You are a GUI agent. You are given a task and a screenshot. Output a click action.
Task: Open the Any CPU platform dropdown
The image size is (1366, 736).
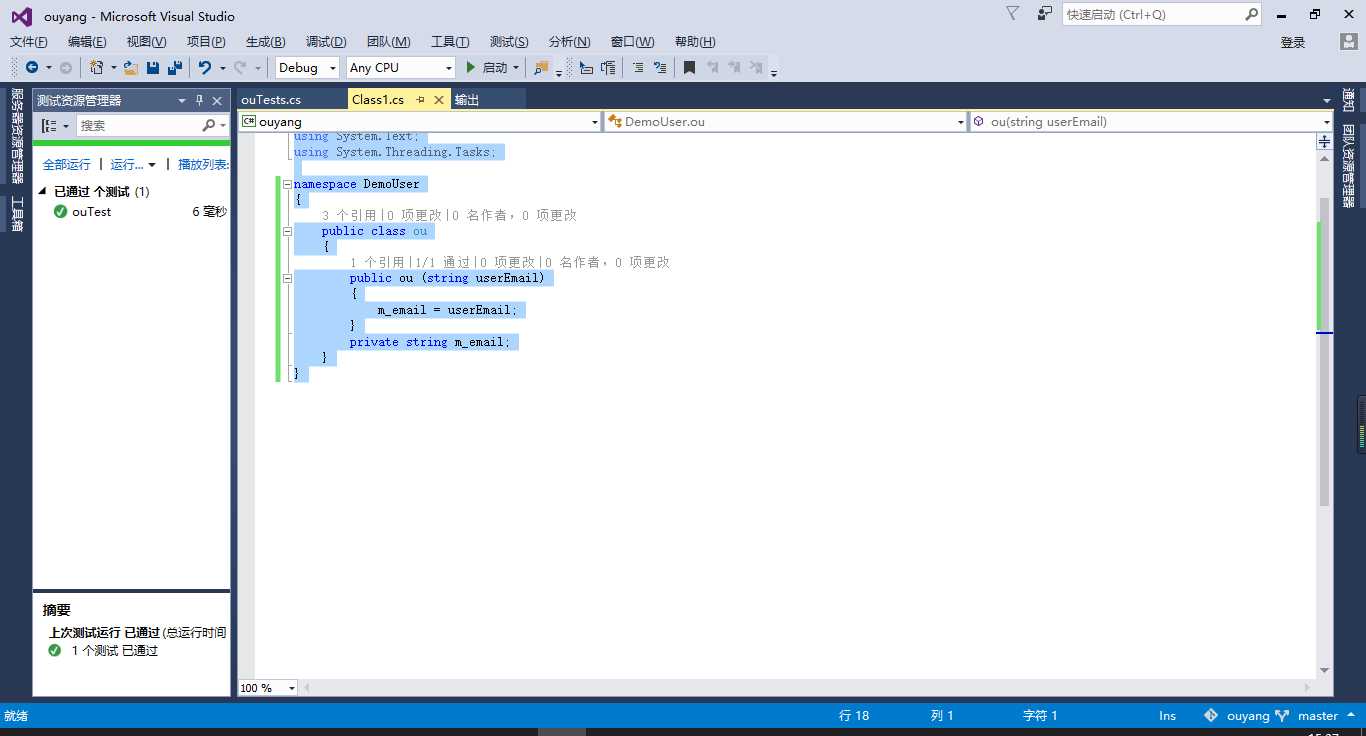click(x=401, y=68)
